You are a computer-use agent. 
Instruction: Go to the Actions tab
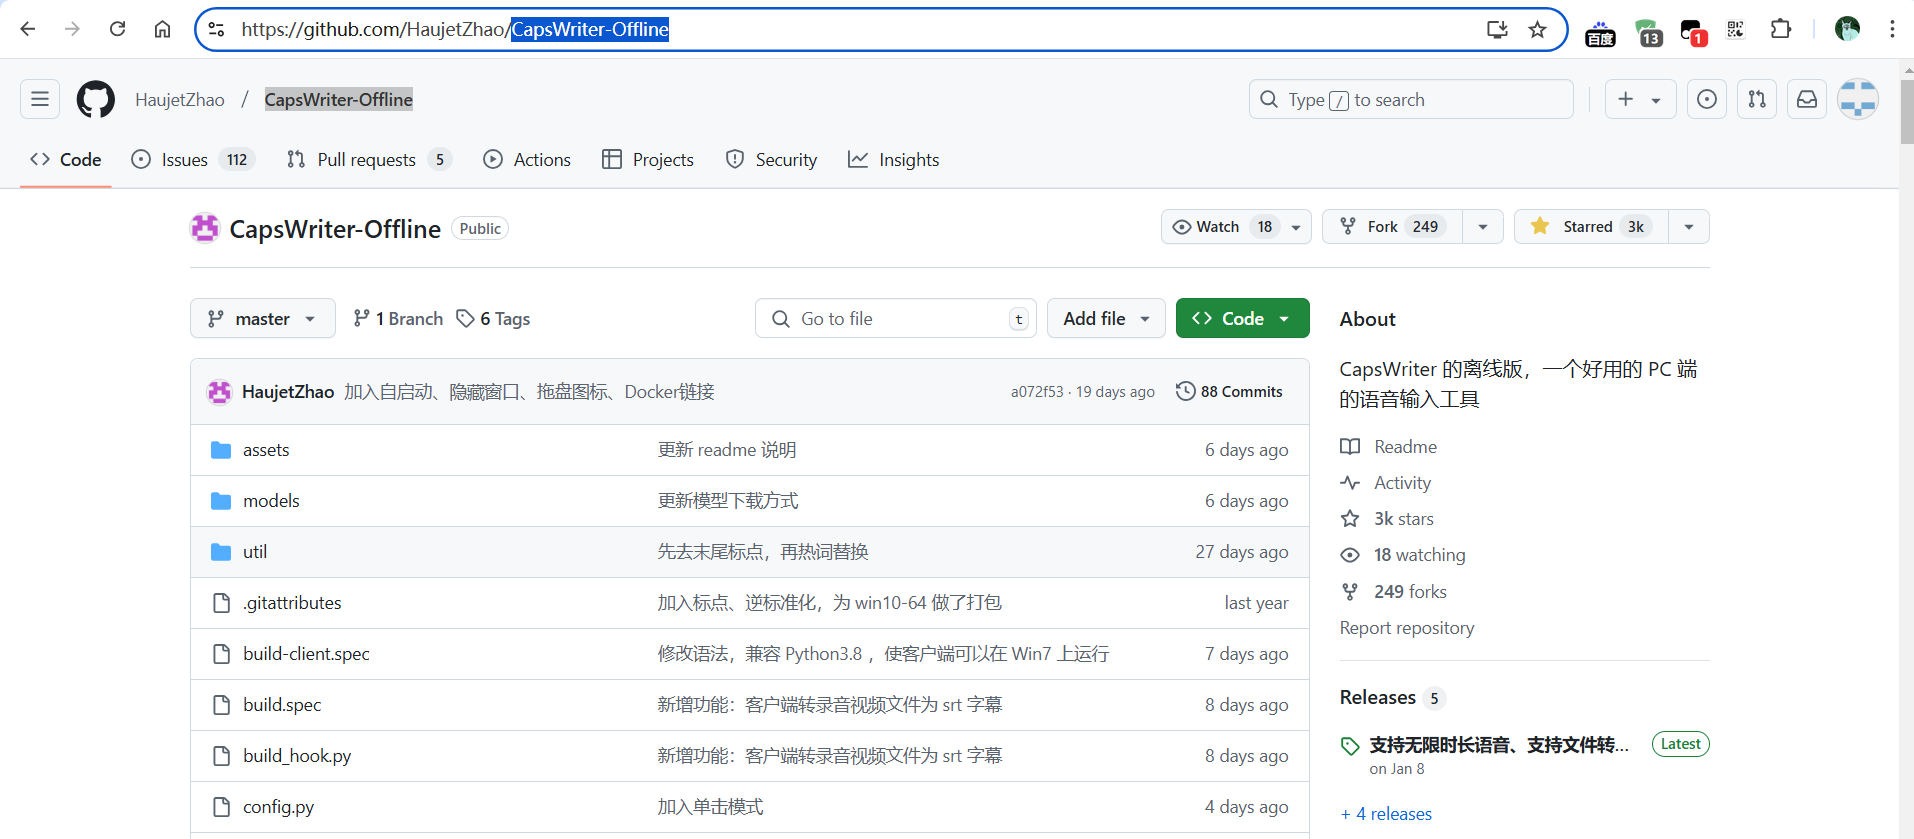tap(527, 160)
